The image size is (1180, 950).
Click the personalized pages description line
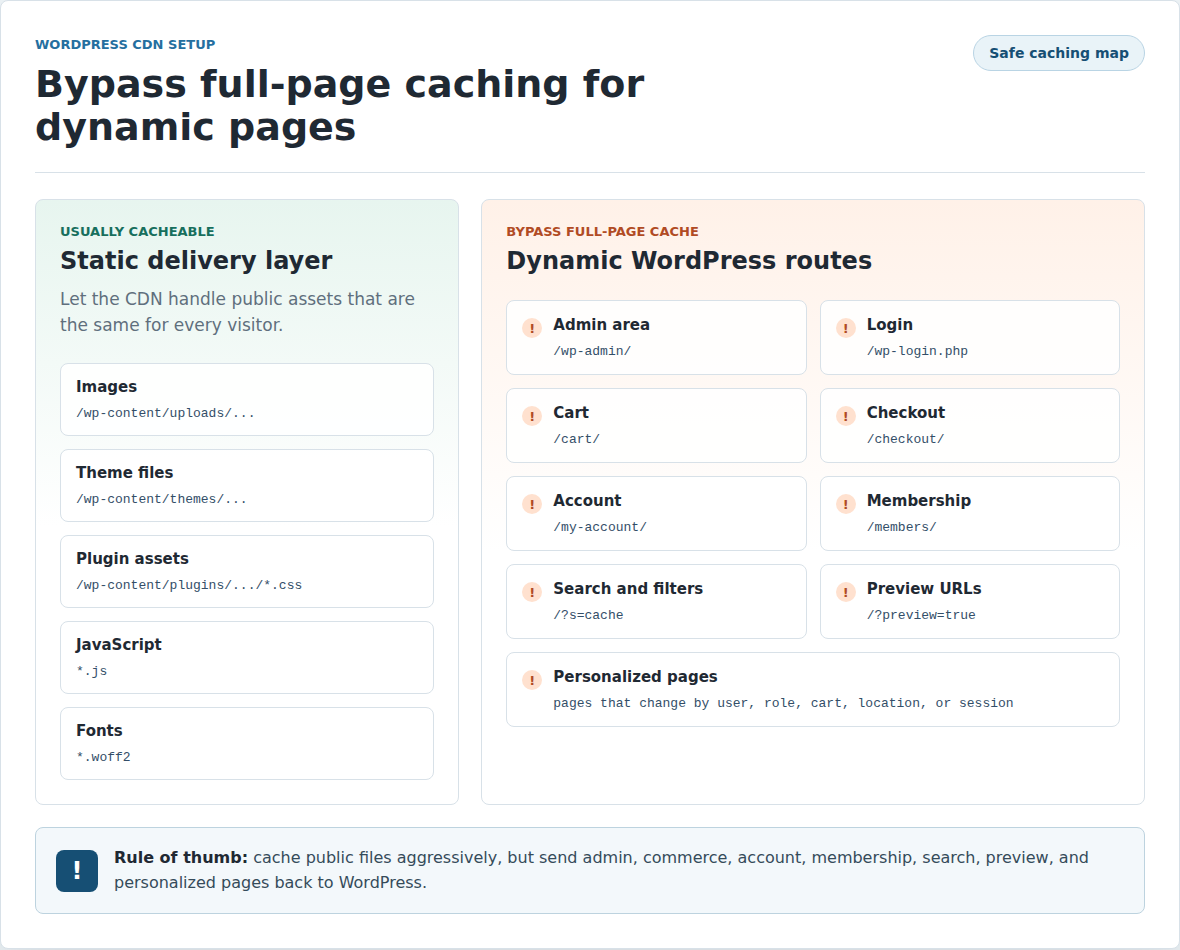point(783,704)
